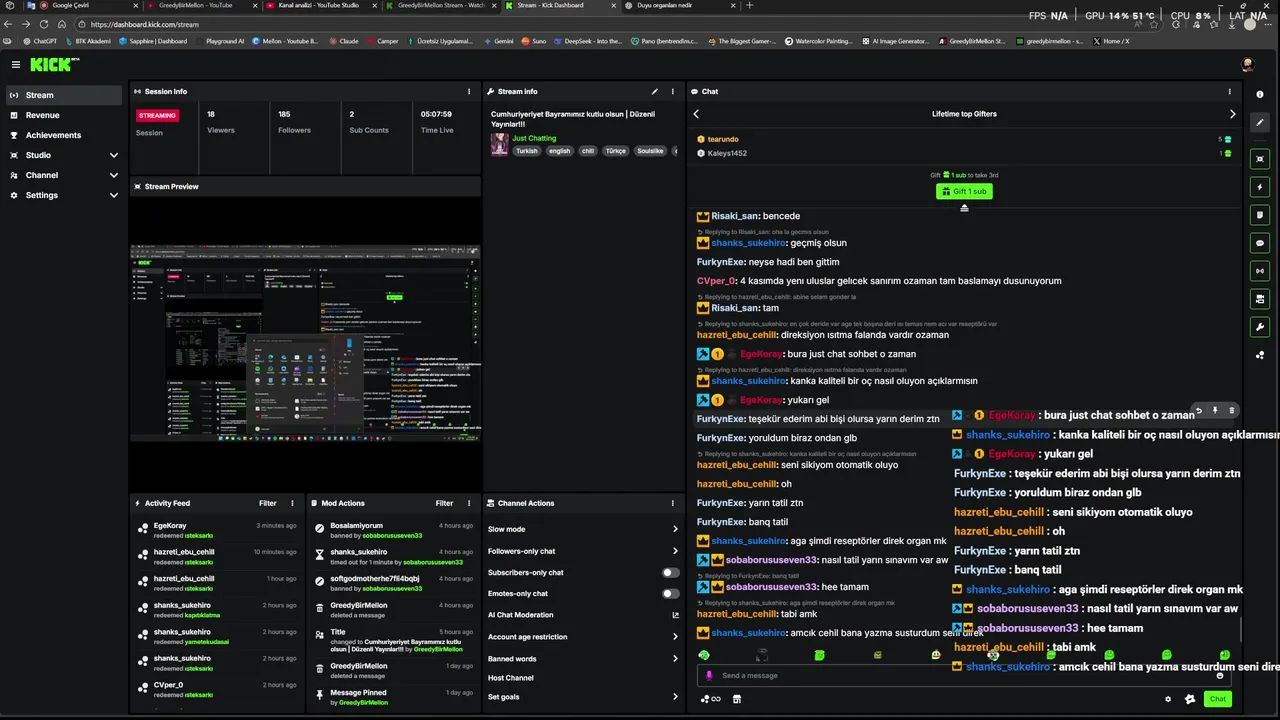The height and width of the screenshot is (720, 1280).
Task: Open Account age restriction chevron
Action: (x=675, y=637)
